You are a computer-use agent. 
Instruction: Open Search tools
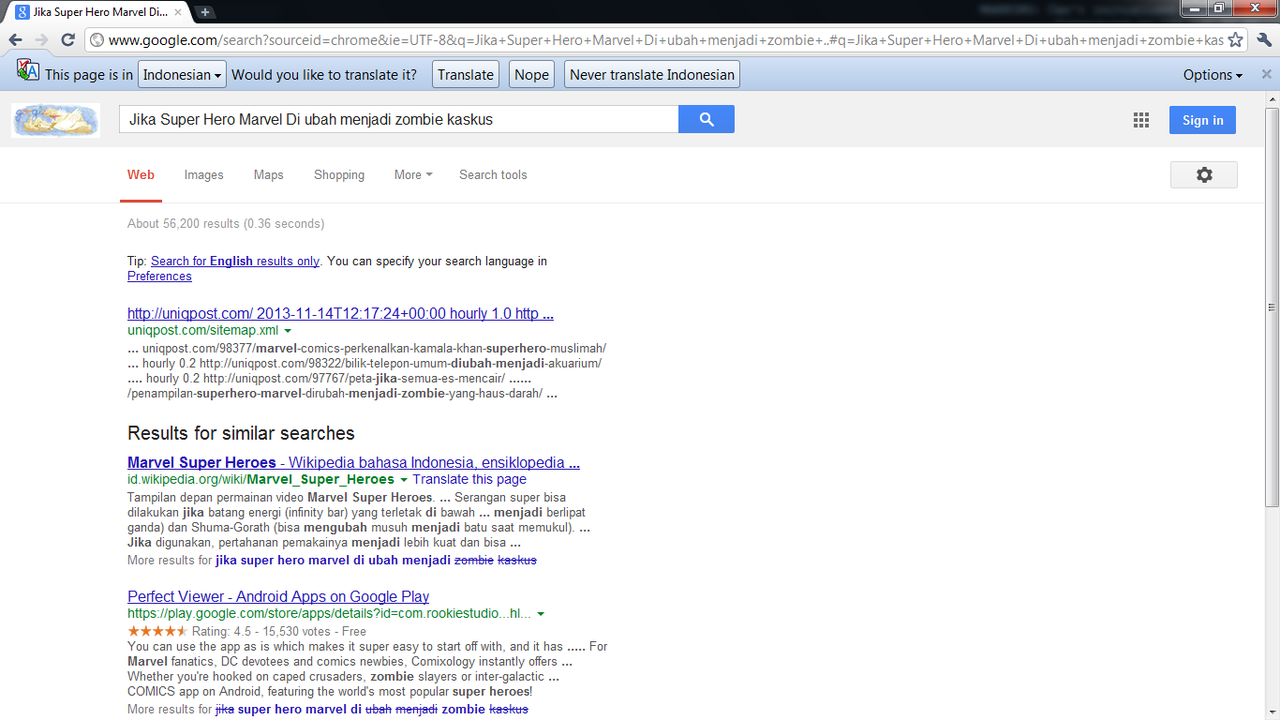(493, 175)
